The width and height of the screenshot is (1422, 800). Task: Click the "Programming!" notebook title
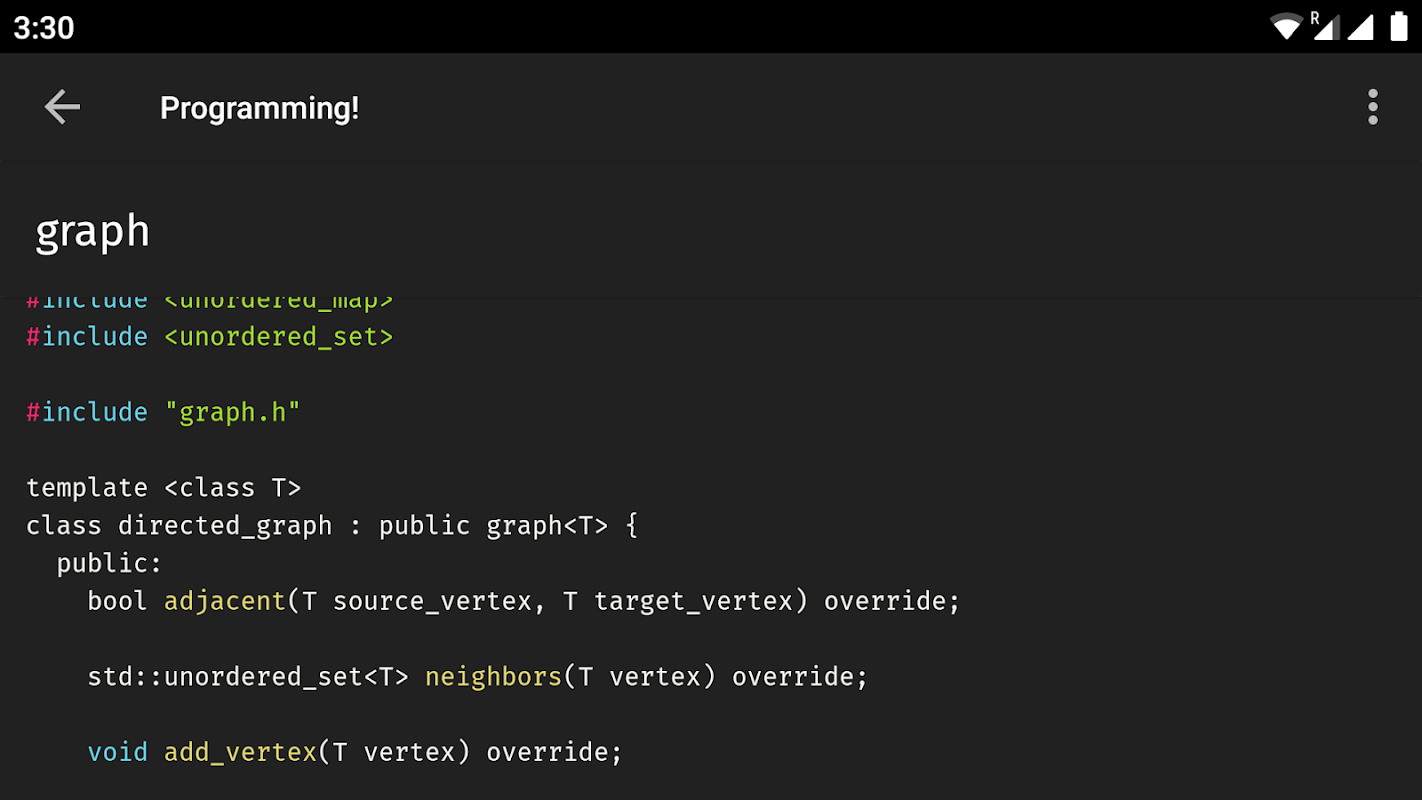(259, 108)
